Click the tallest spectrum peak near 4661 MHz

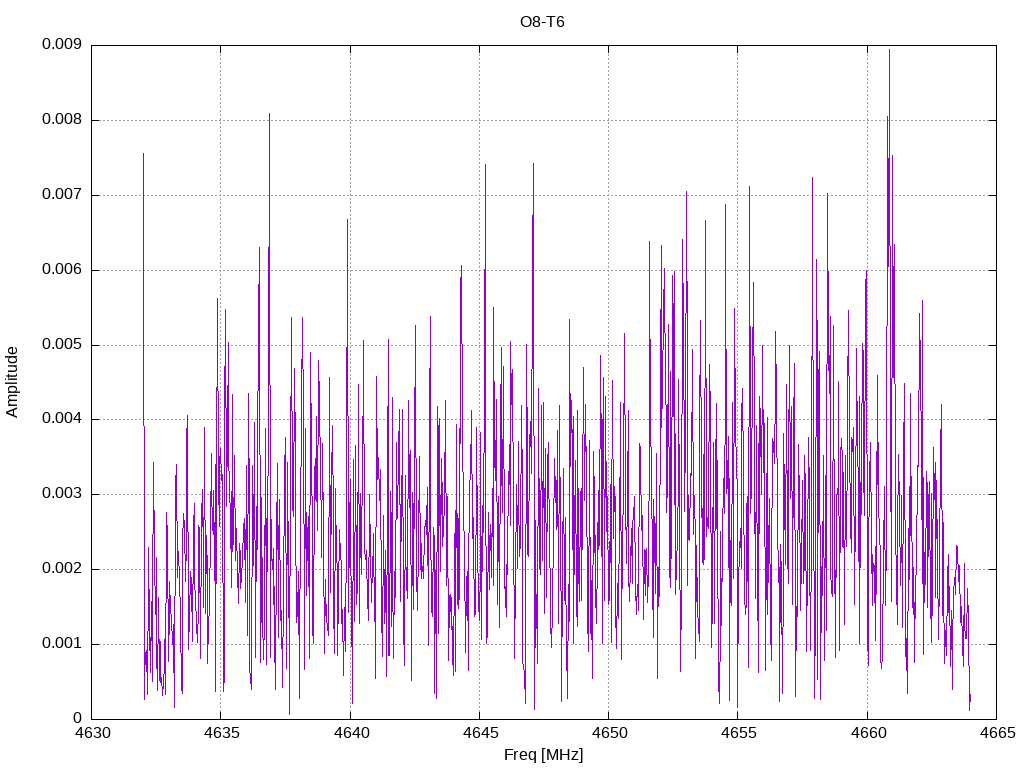point(889,51)
